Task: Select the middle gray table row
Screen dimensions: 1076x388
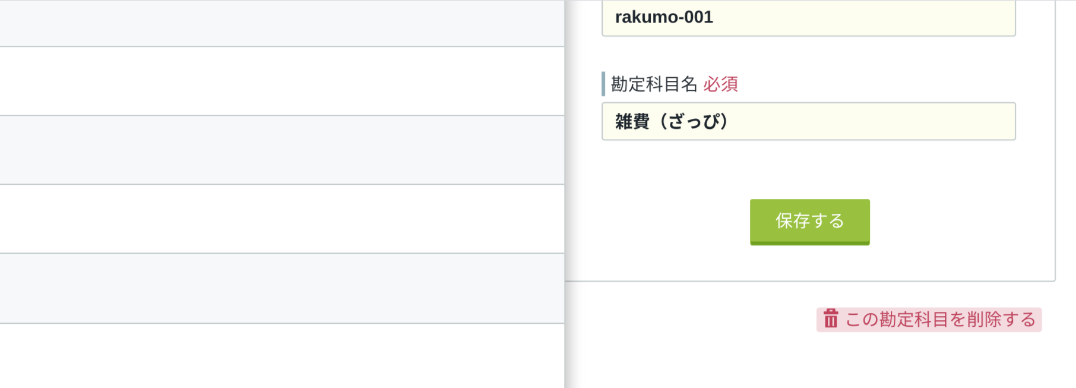Action: click(x=282, y=150)
